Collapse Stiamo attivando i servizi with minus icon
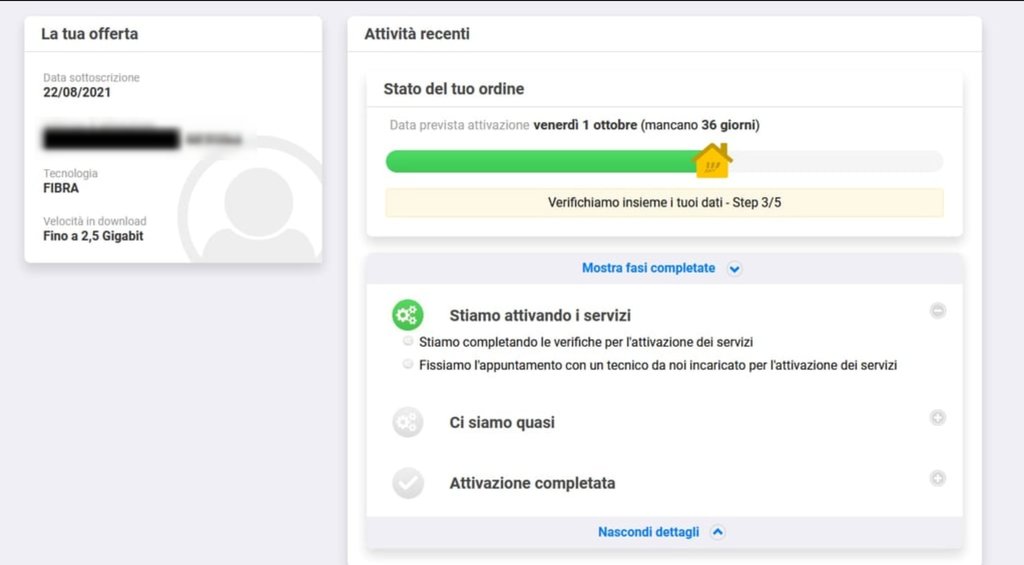The image size is (1024, 565). click(938, 311)
